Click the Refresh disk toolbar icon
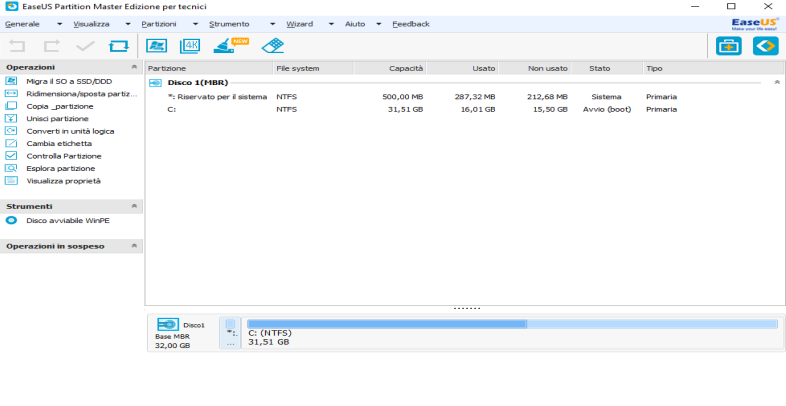The width and height of the screenshot is (786, 406). 119,46
